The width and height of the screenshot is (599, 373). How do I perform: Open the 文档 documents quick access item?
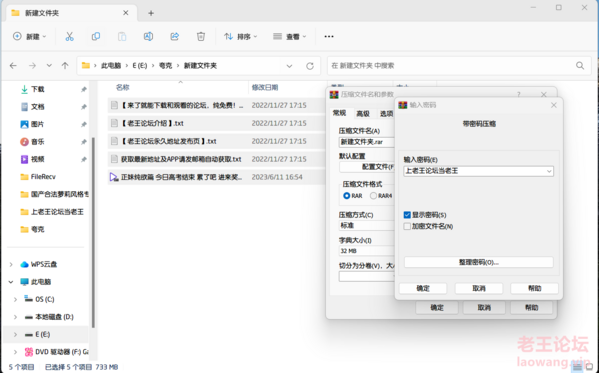[x=37, y=107]
